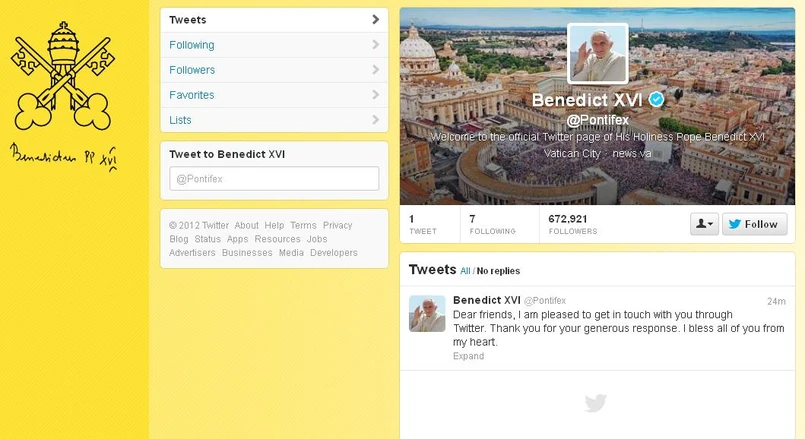
Task: Click the blue verified badge beside Benedict XVI
Action: (656, 99)
